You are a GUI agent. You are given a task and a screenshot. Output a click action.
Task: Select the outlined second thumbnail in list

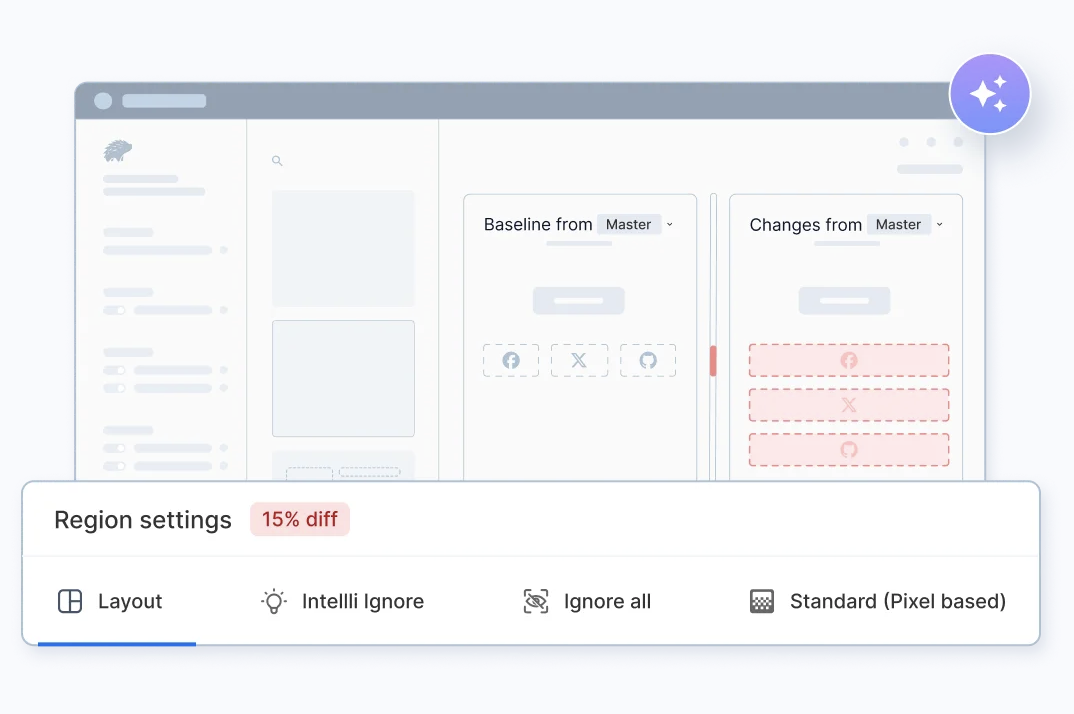click(343, 378)
